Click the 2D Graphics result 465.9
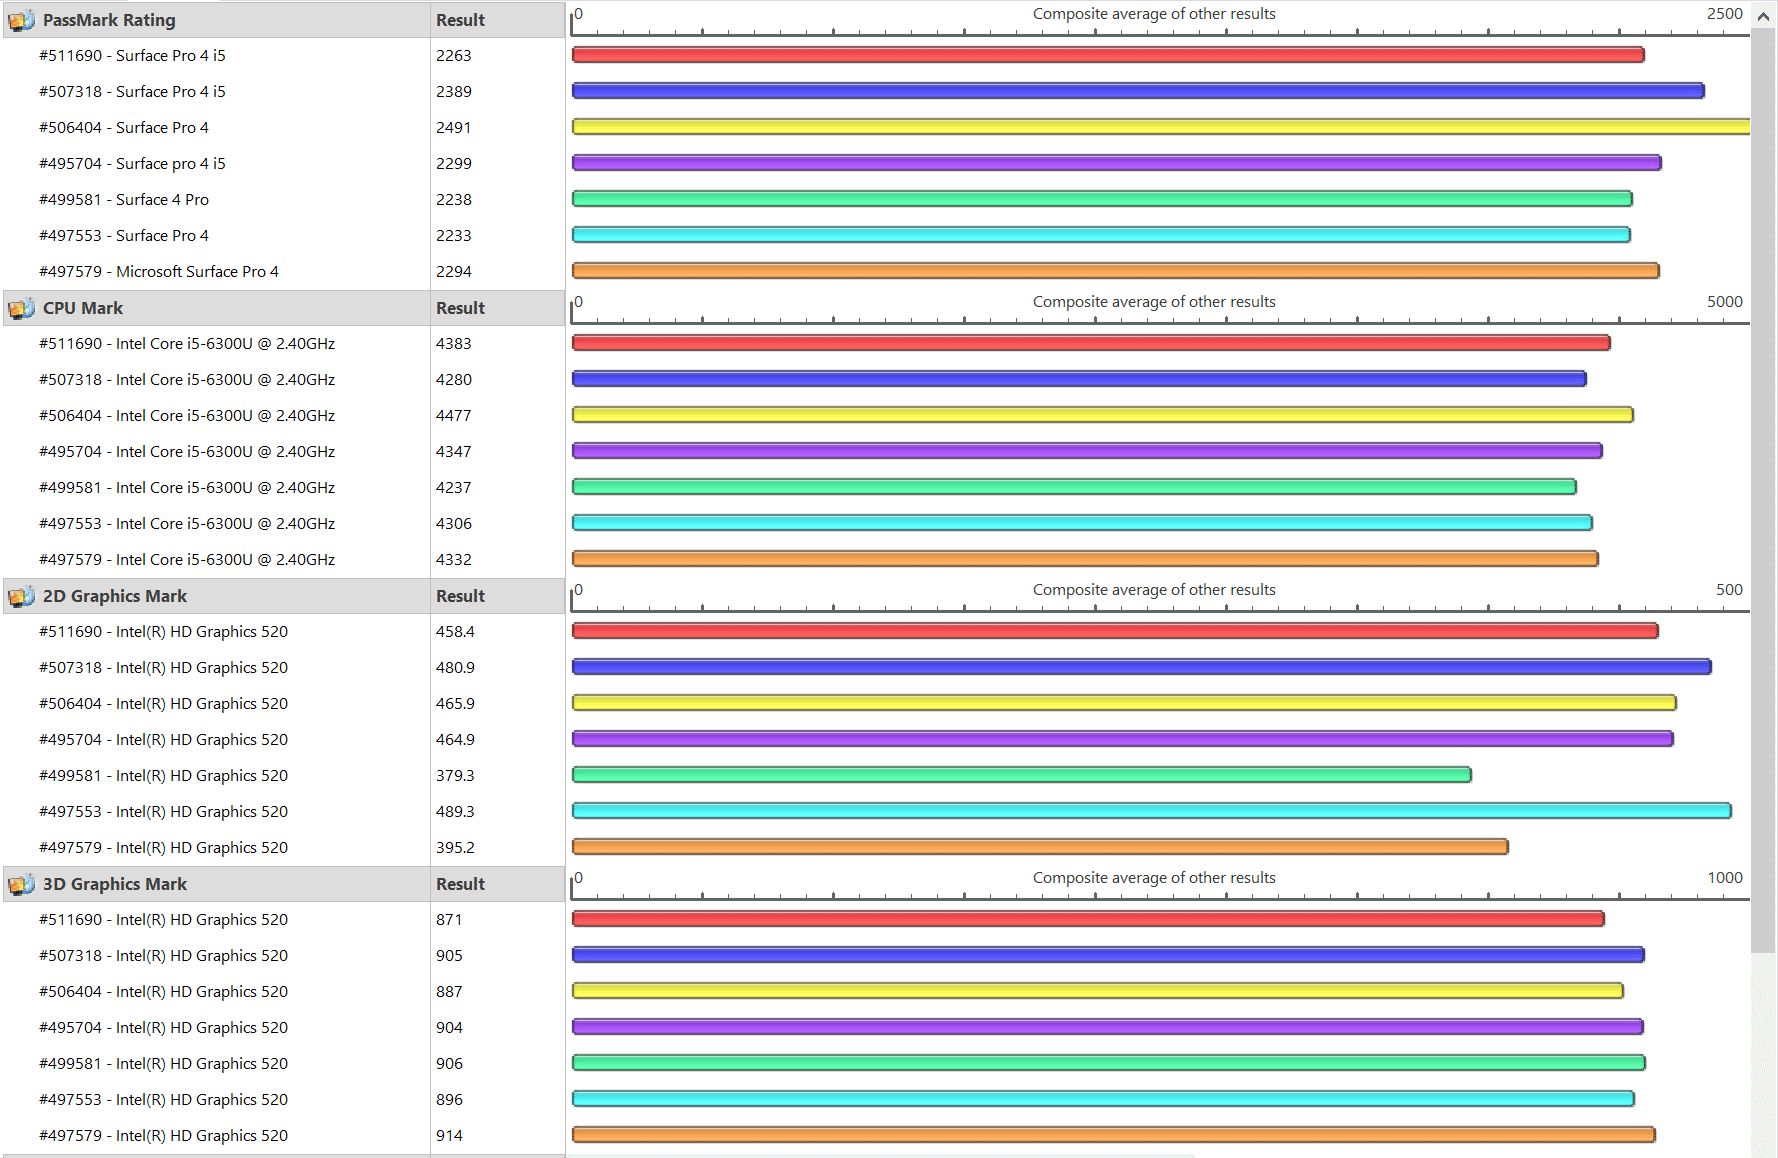 point(455,704)
